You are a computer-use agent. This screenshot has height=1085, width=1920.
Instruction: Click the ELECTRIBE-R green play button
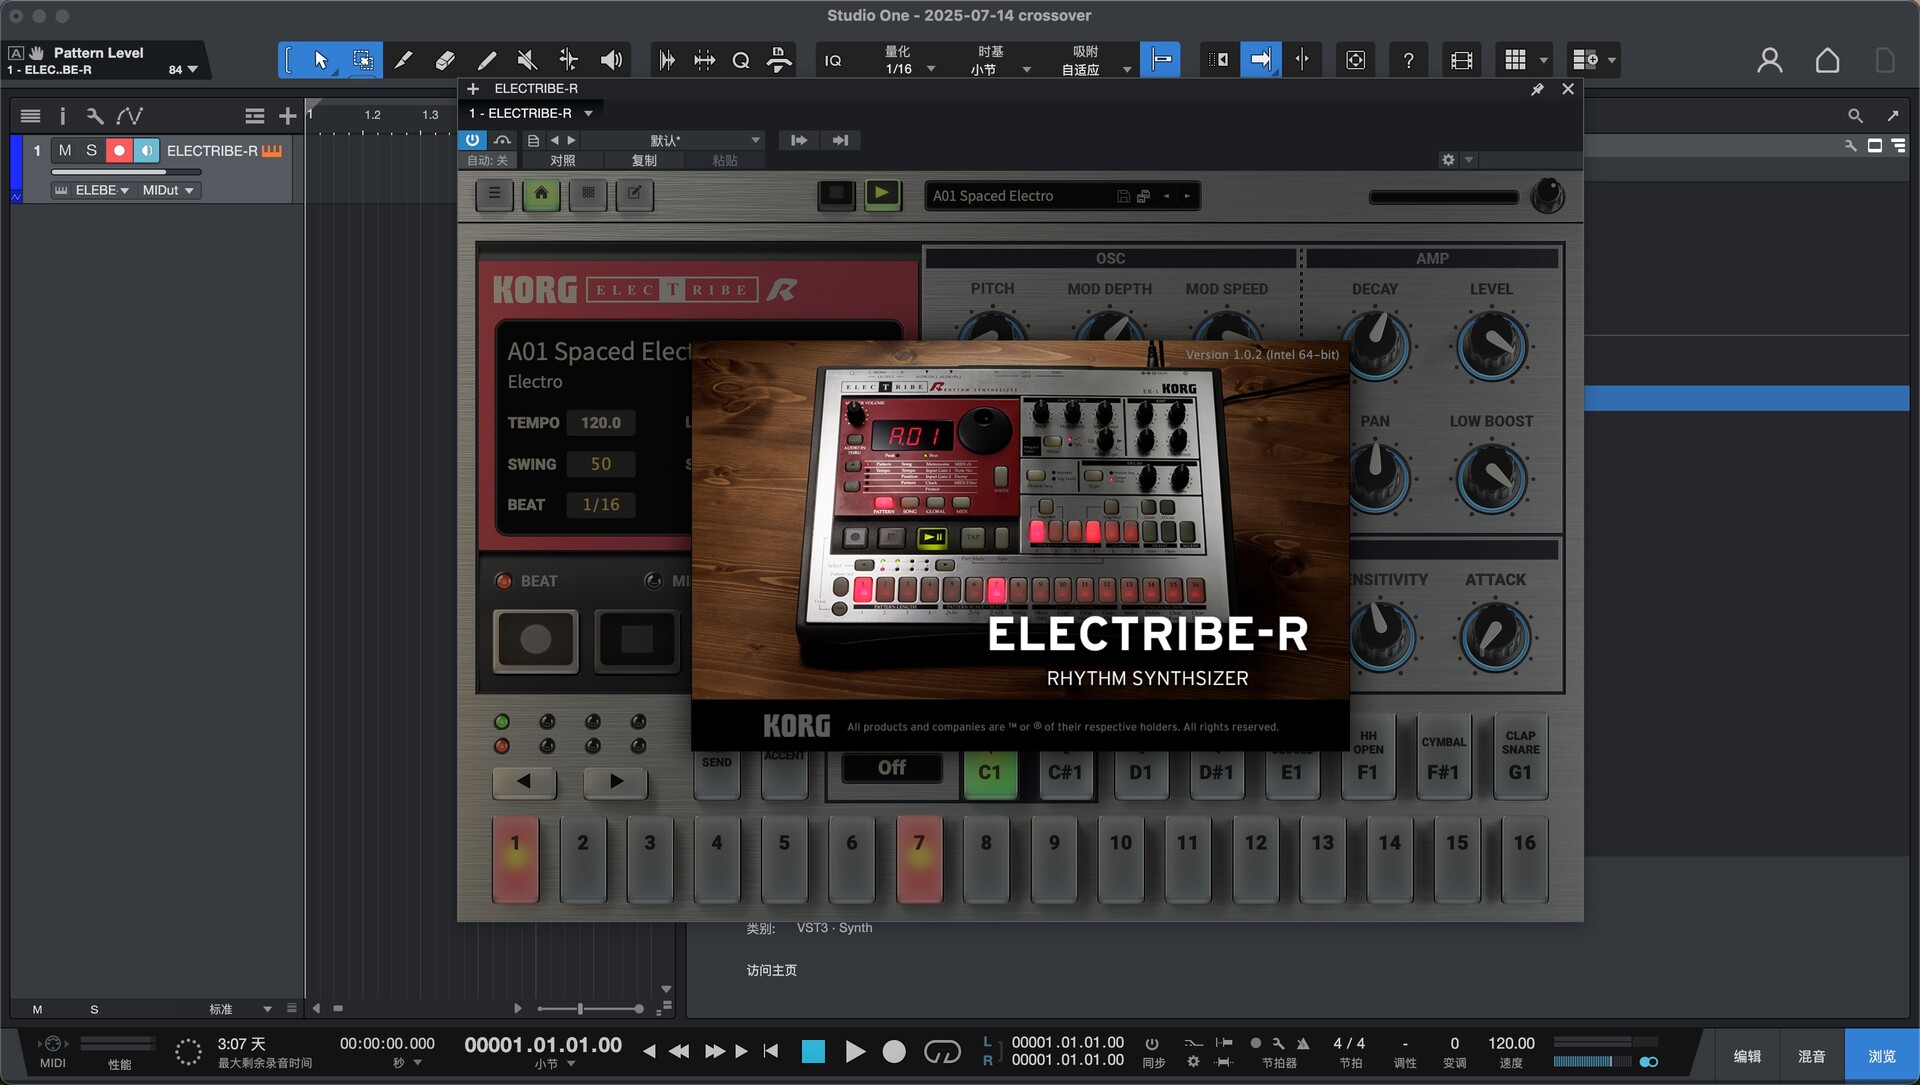tap(882, 193)
